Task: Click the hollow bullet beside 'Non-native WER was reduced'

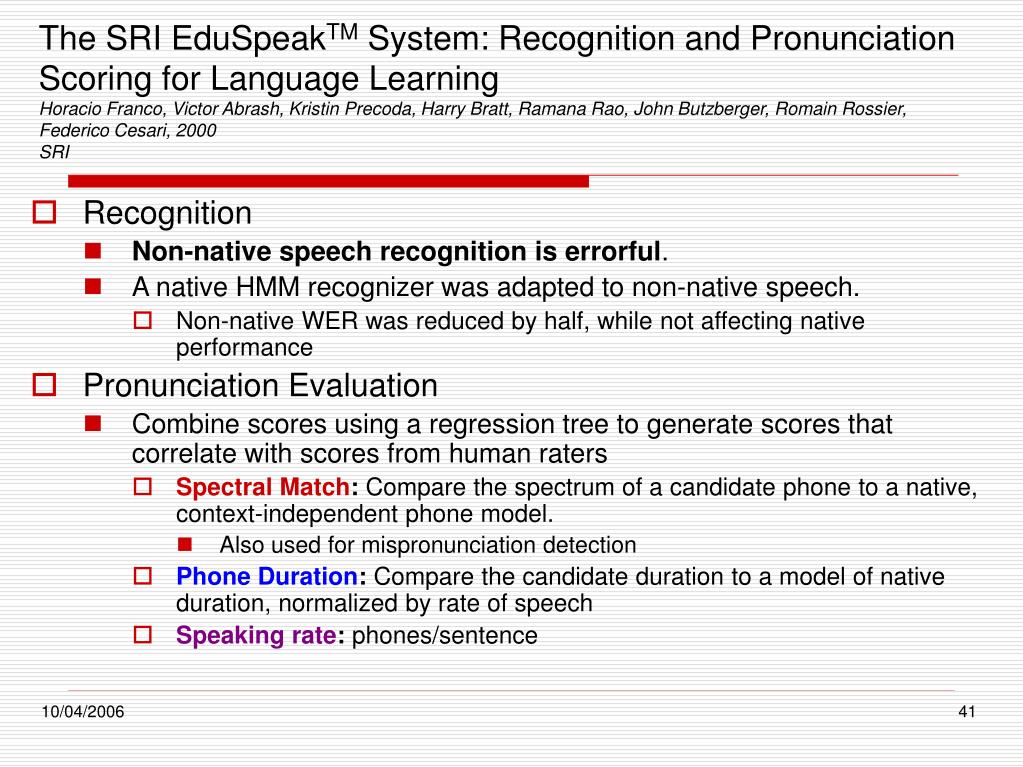Action: (x=143, y=320)
